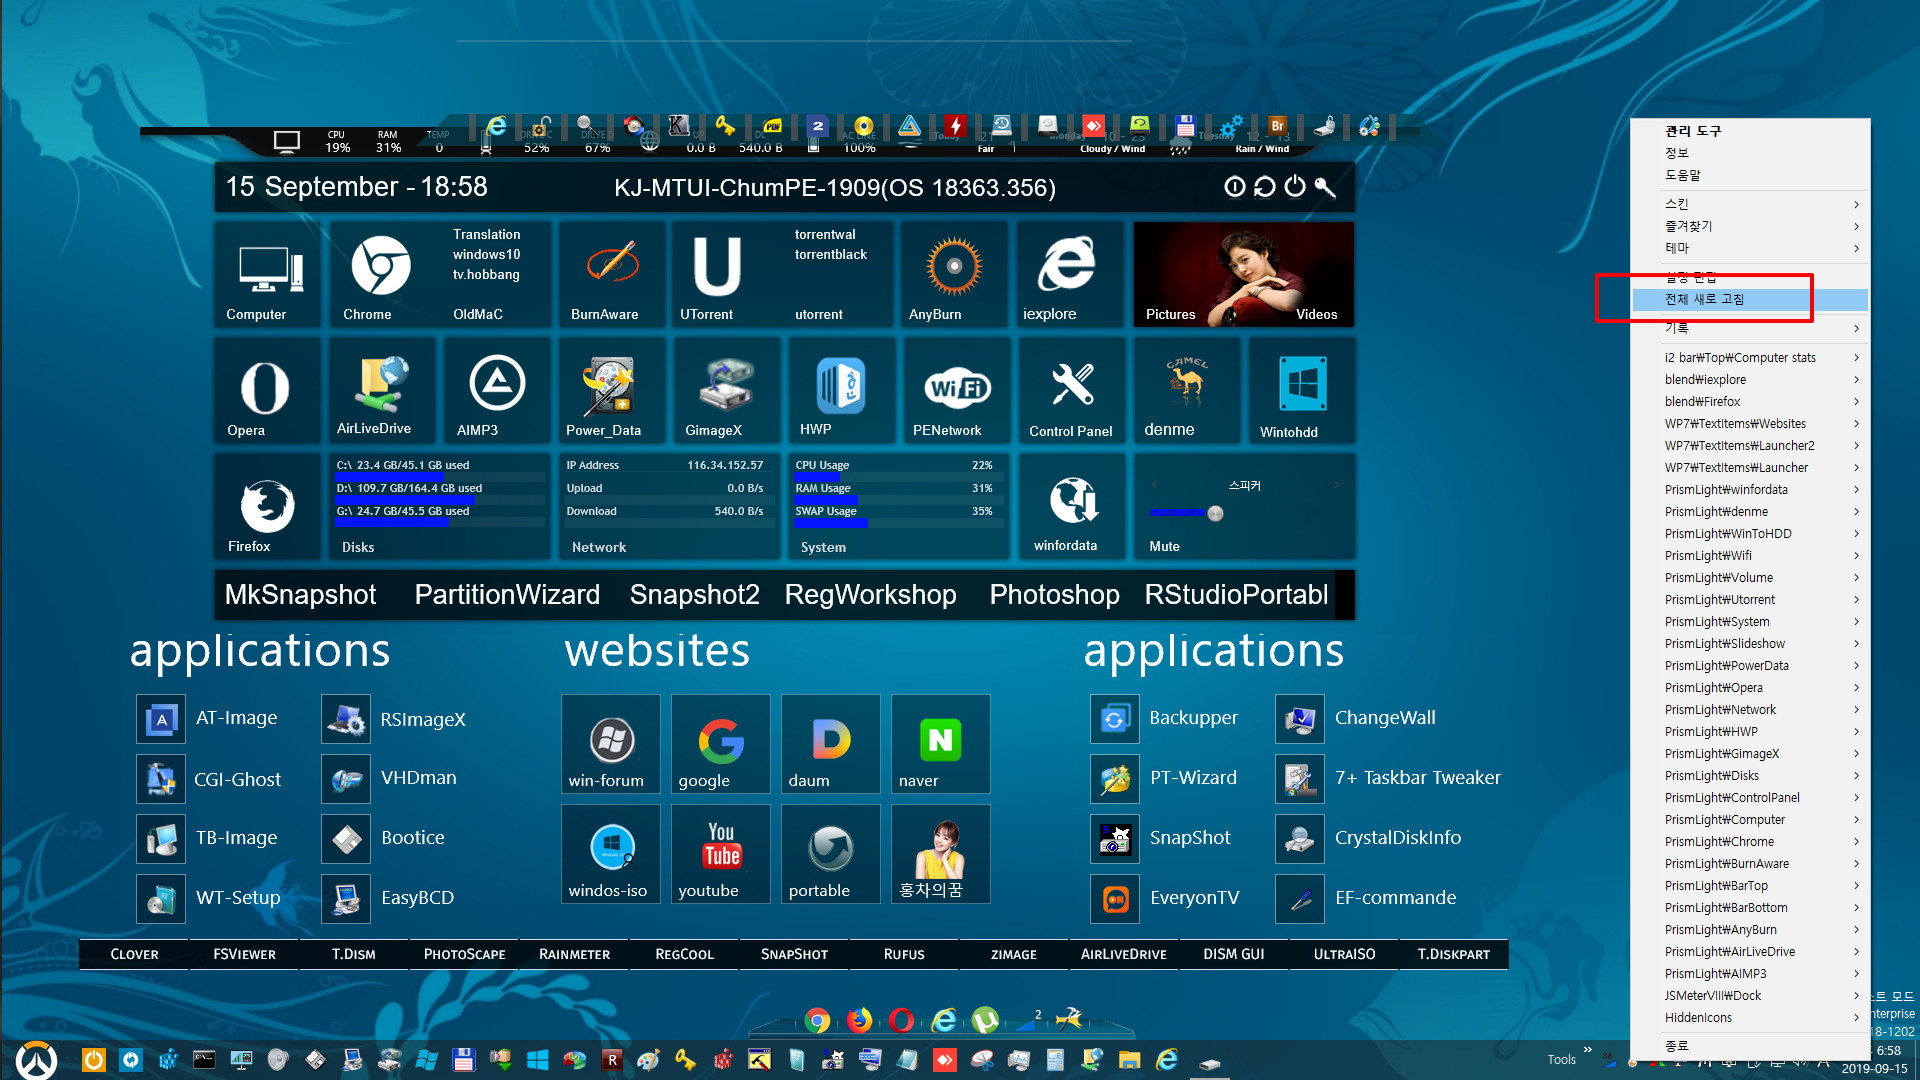Click ULTRAISO in the bottom bar
The width and height of the screenshot is (1920, 1080).
(1344, 955)
